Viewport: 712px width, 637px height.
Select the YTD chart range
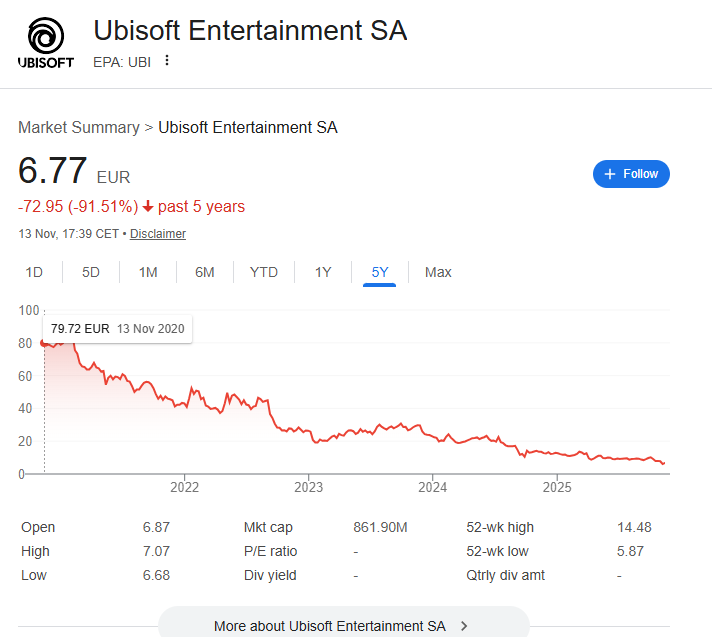click(x=264, y=272)
